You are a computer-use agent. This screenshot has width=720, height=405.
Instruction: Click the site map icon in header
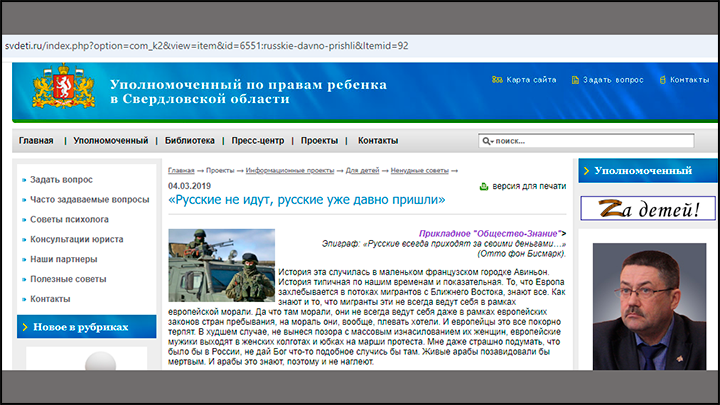497,80
